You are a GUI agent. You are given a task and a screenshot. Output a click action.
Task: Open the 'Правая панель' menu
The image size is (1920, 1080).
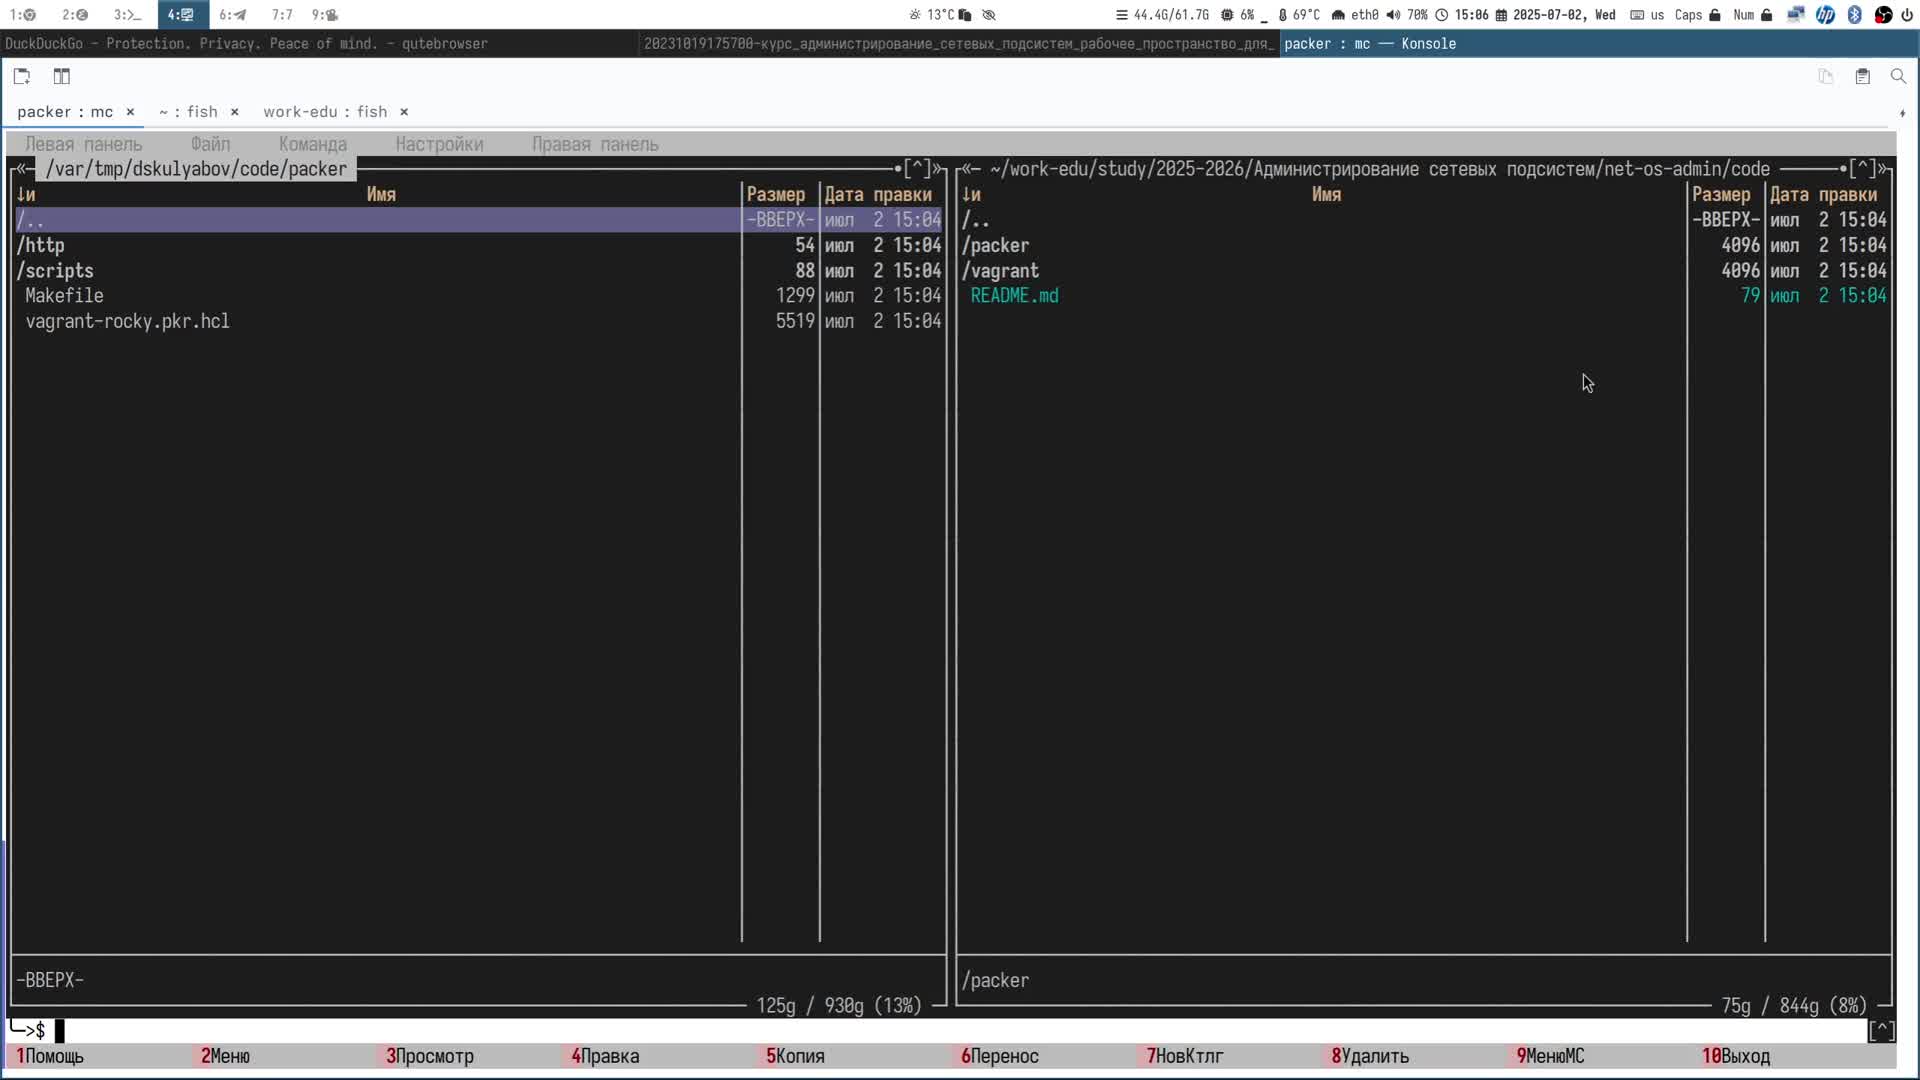click(595, 144)
